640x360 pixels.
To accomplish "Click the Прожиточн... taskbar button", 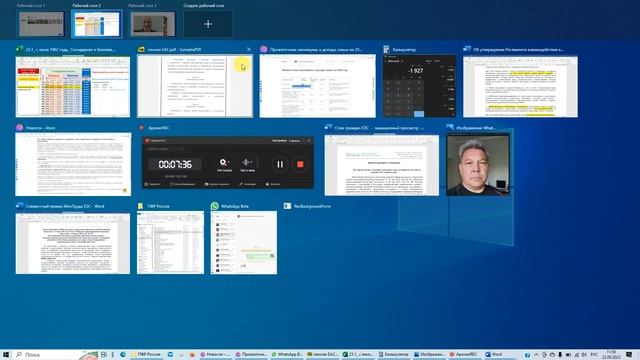I will click(251, 355).
